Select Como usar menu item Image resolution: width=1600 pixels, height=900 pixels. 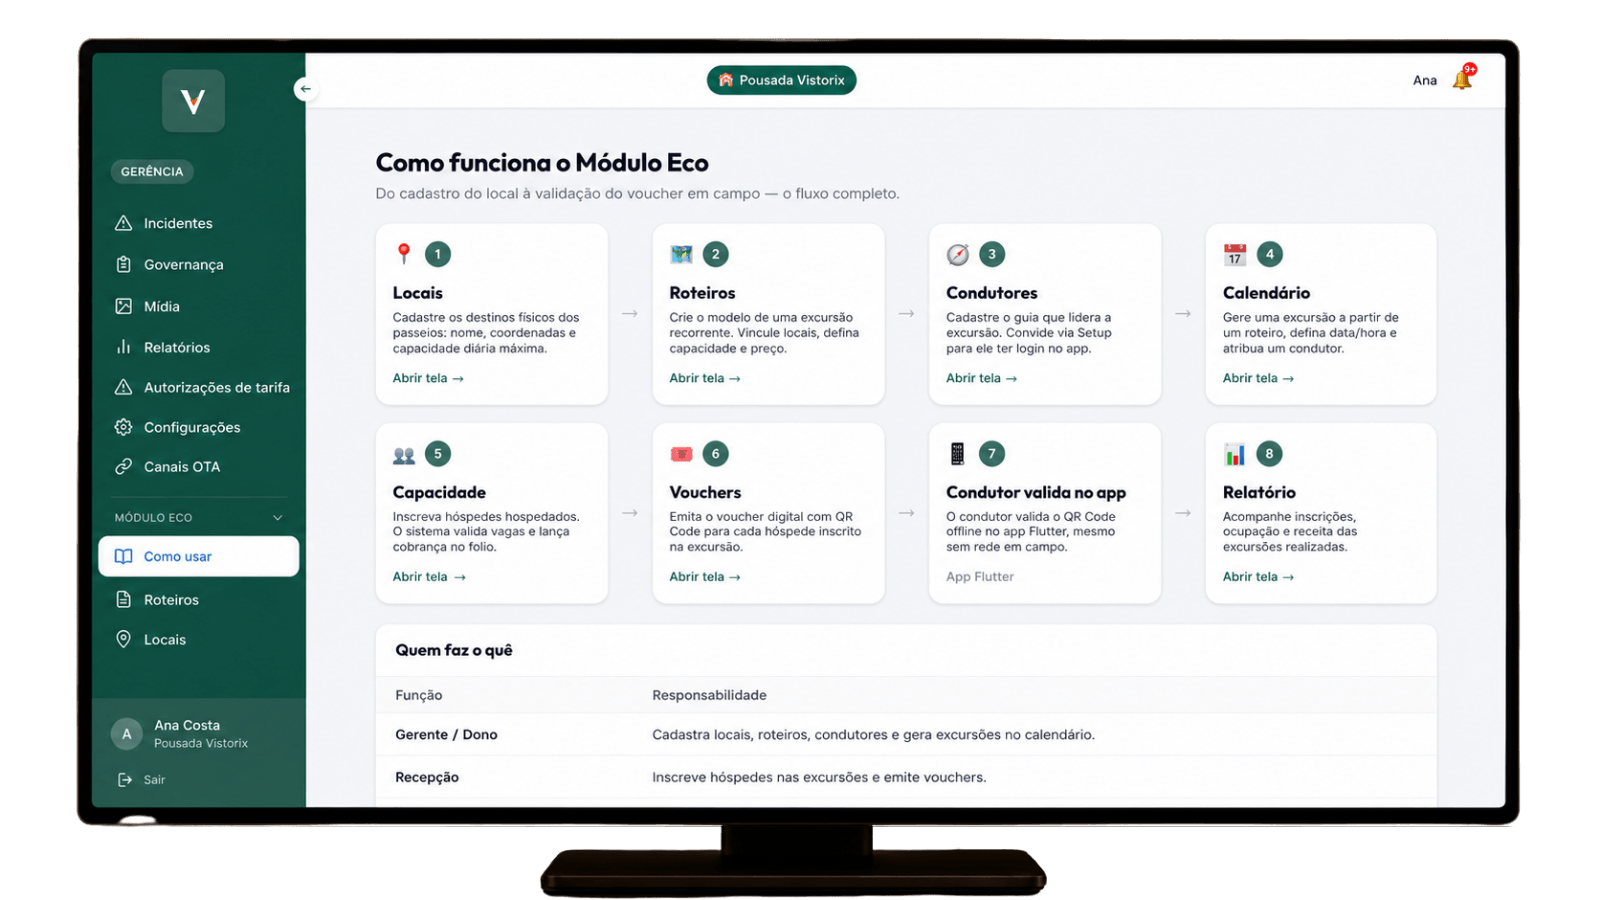199,556
